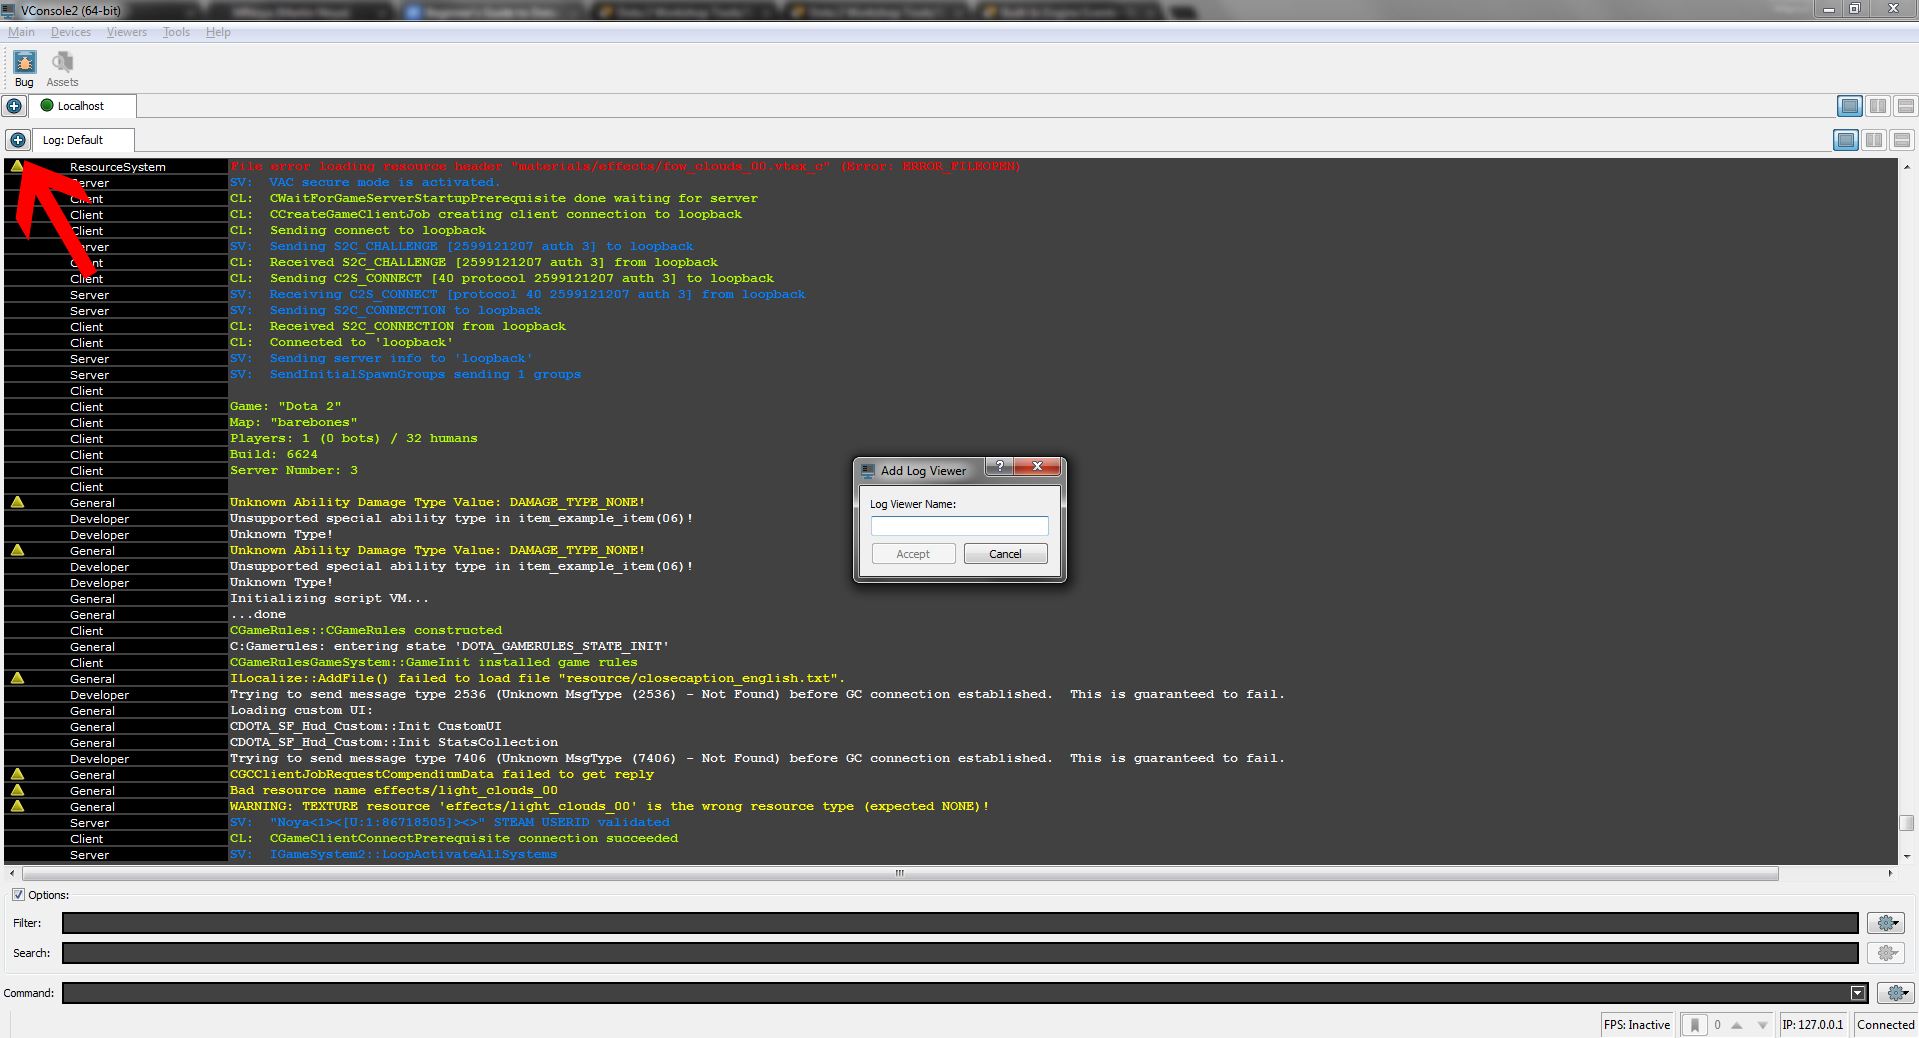
Task: Open the Filter gear settings dropdown
Action: point(1886,923)
